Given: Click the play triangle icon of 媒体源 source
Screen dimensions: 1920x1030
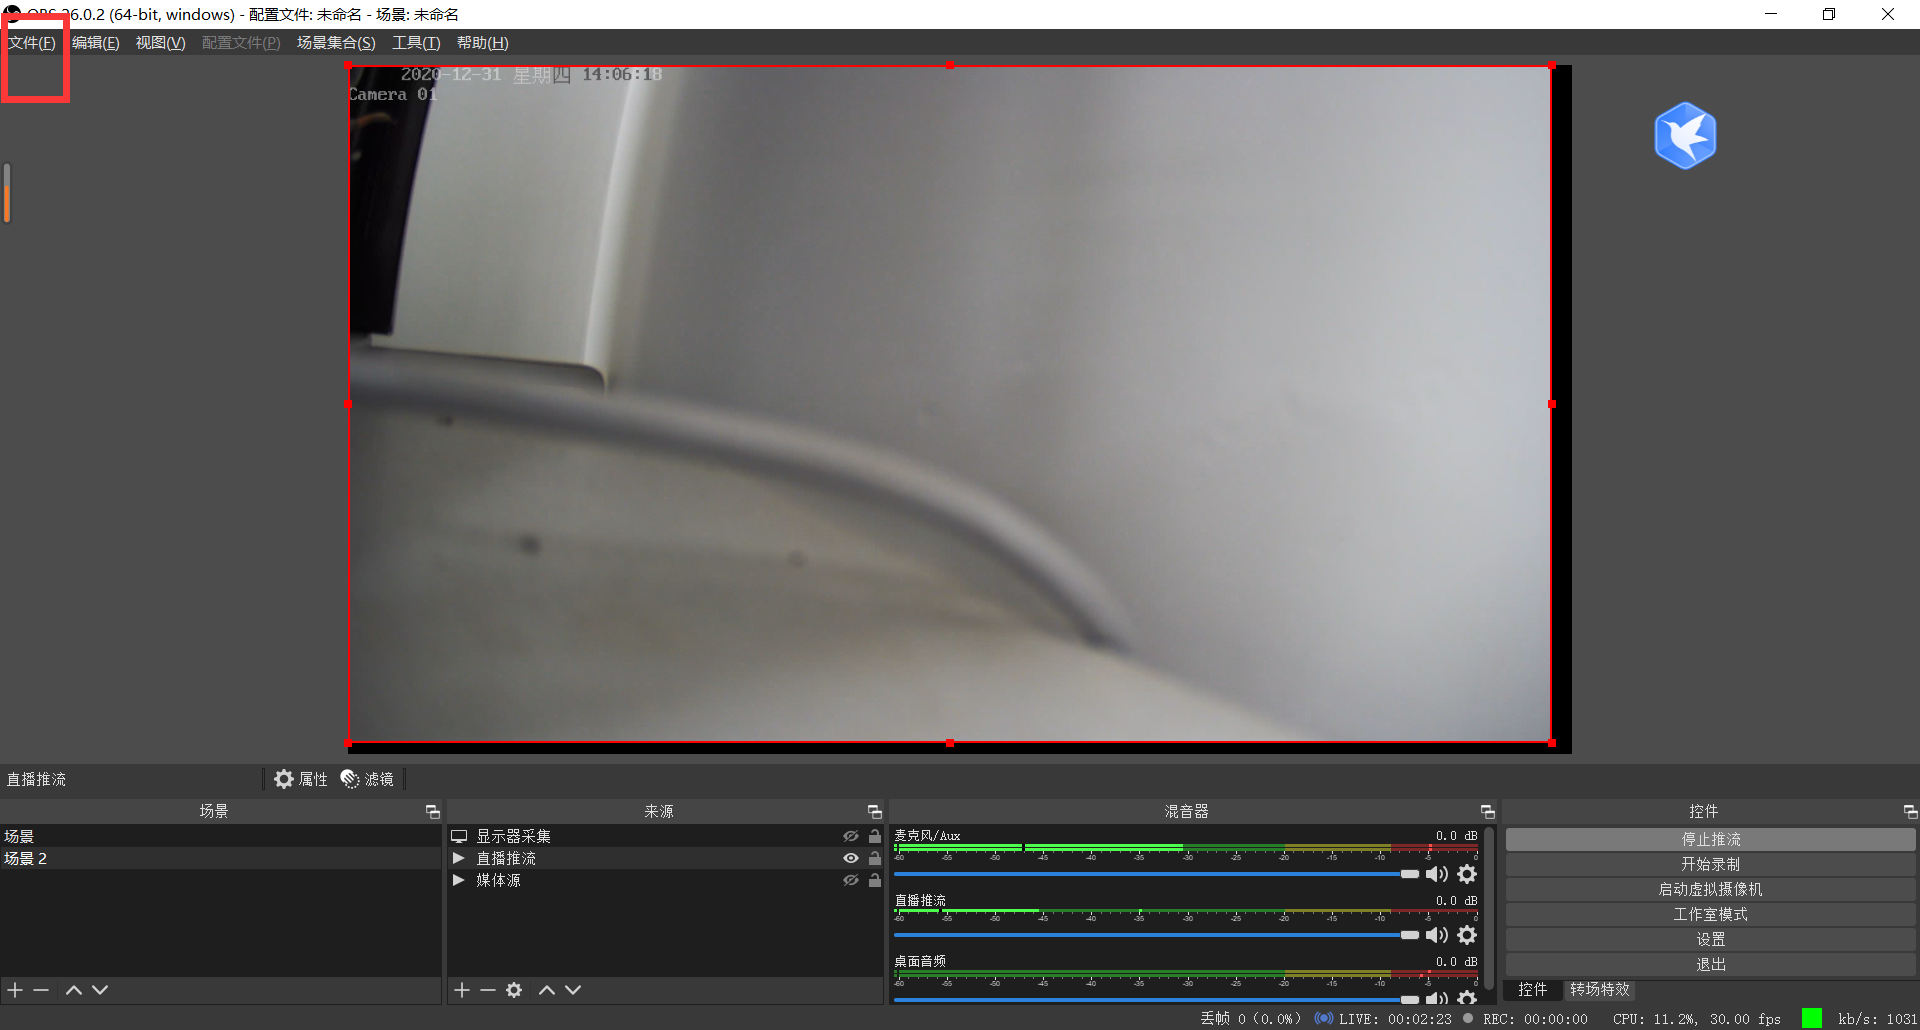Looking at the screenshot, I should [x=459, y=880].
